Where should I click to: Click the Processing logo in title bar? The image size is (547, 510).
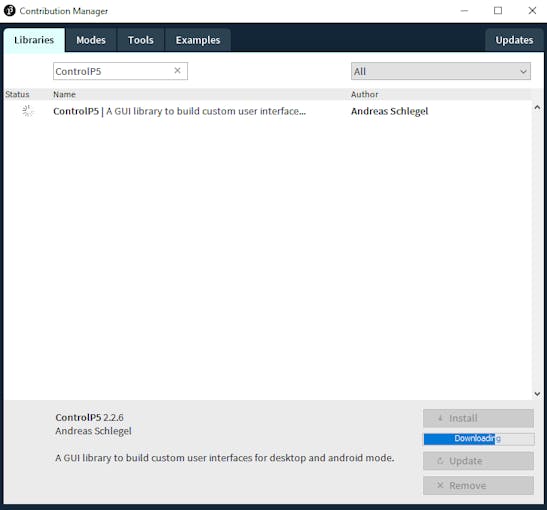9,11
